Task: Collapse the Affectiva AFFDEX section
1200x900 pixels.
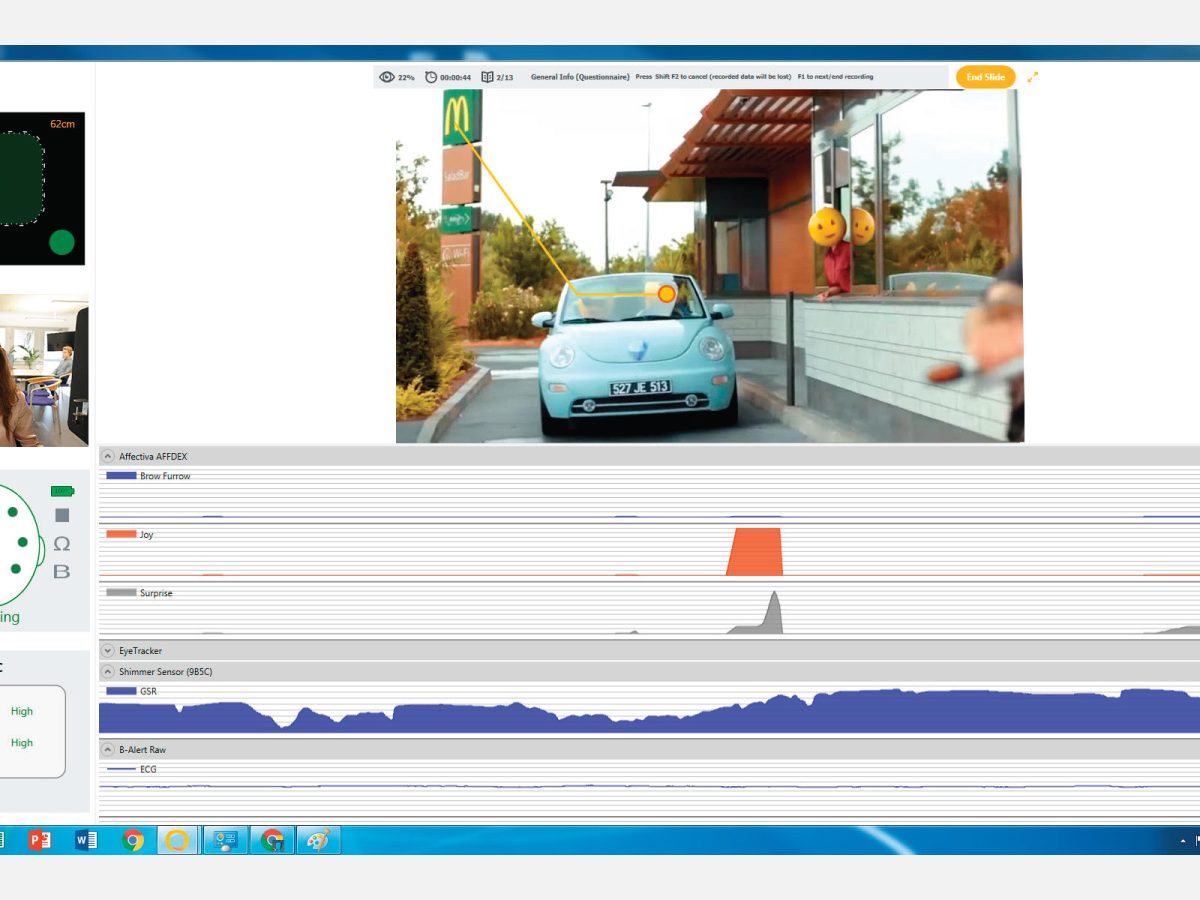Action: (x=108, y=456)
